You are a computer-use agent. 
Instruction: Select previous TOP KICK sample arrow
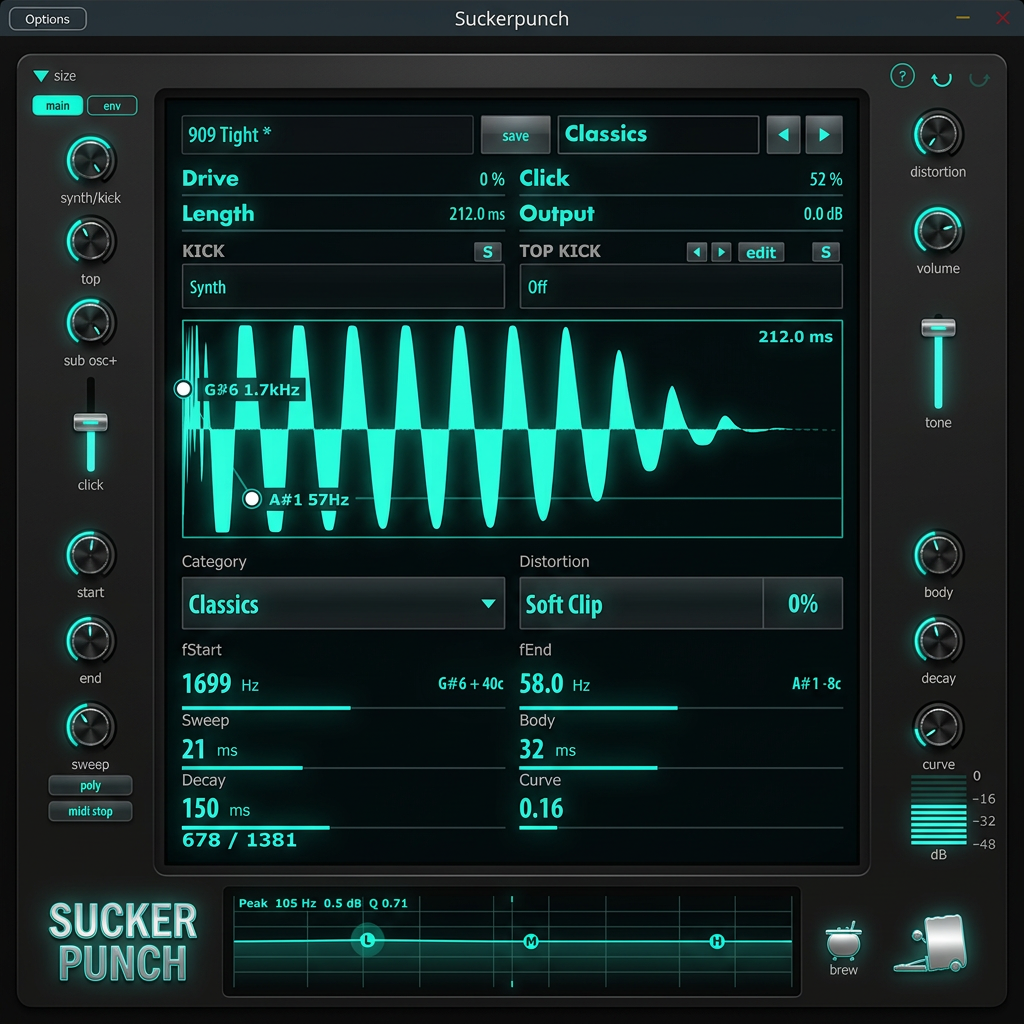pyautogui.click(x=696, y=252)
